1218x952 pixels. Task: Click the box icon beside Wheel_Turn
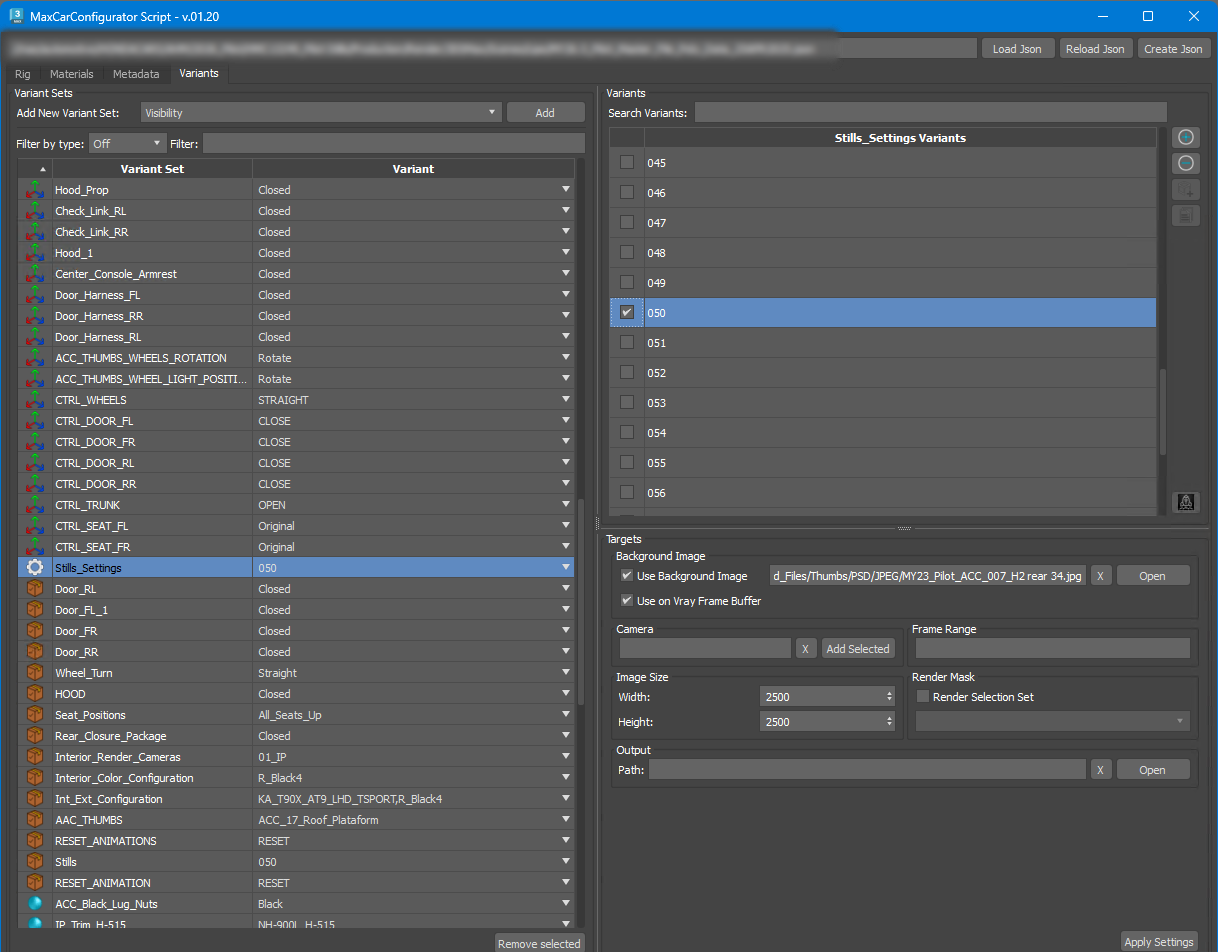coord(35,673)
